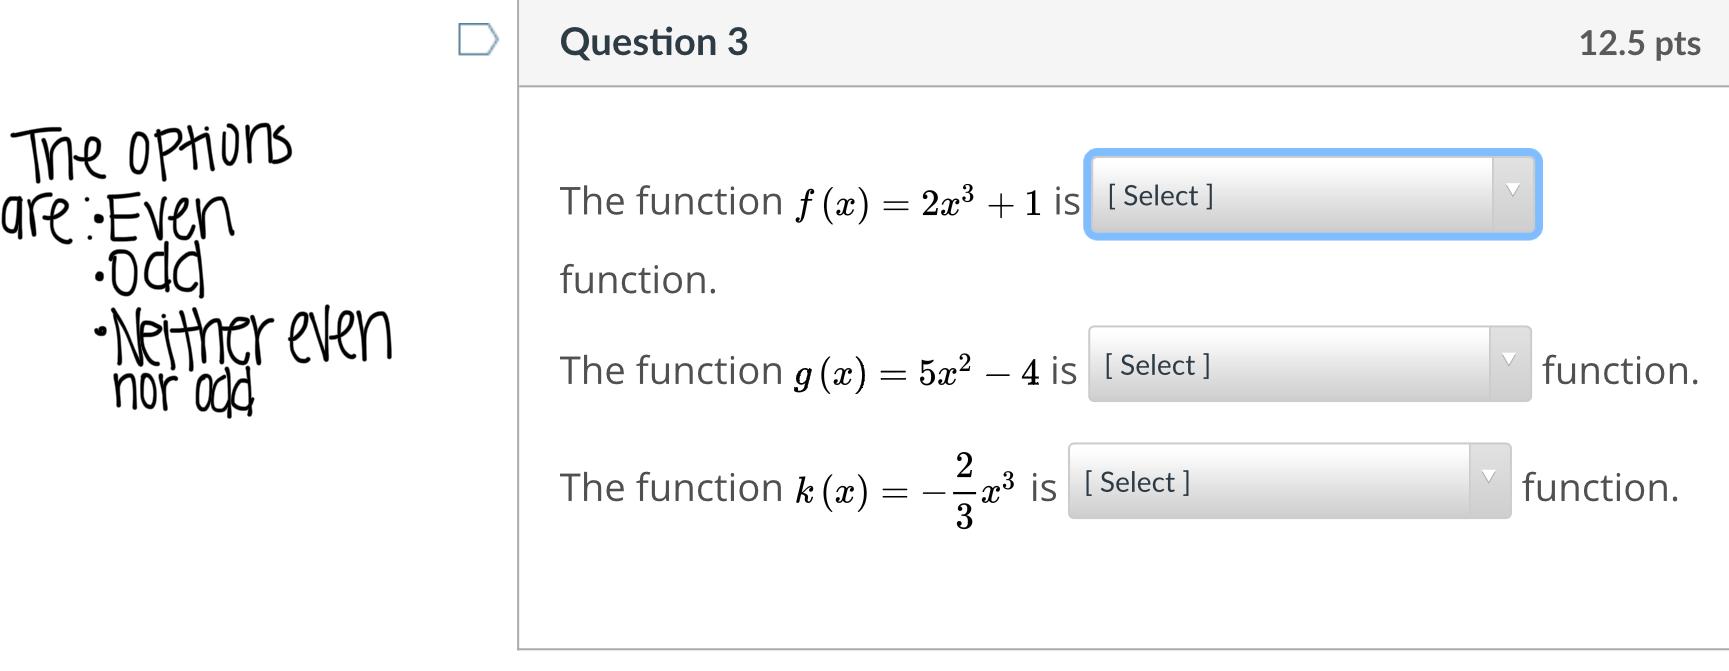Image resolution: width=1729 pixels, height=671 pixels.
Task: Click the Question 3 heading
Action: coord(653,42)
